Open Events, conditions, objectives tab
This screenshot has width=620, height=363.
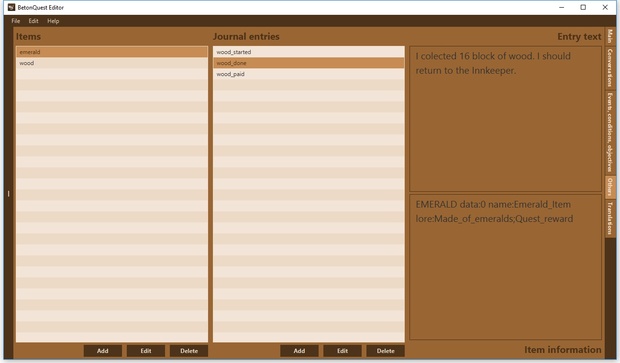point(610,132)
